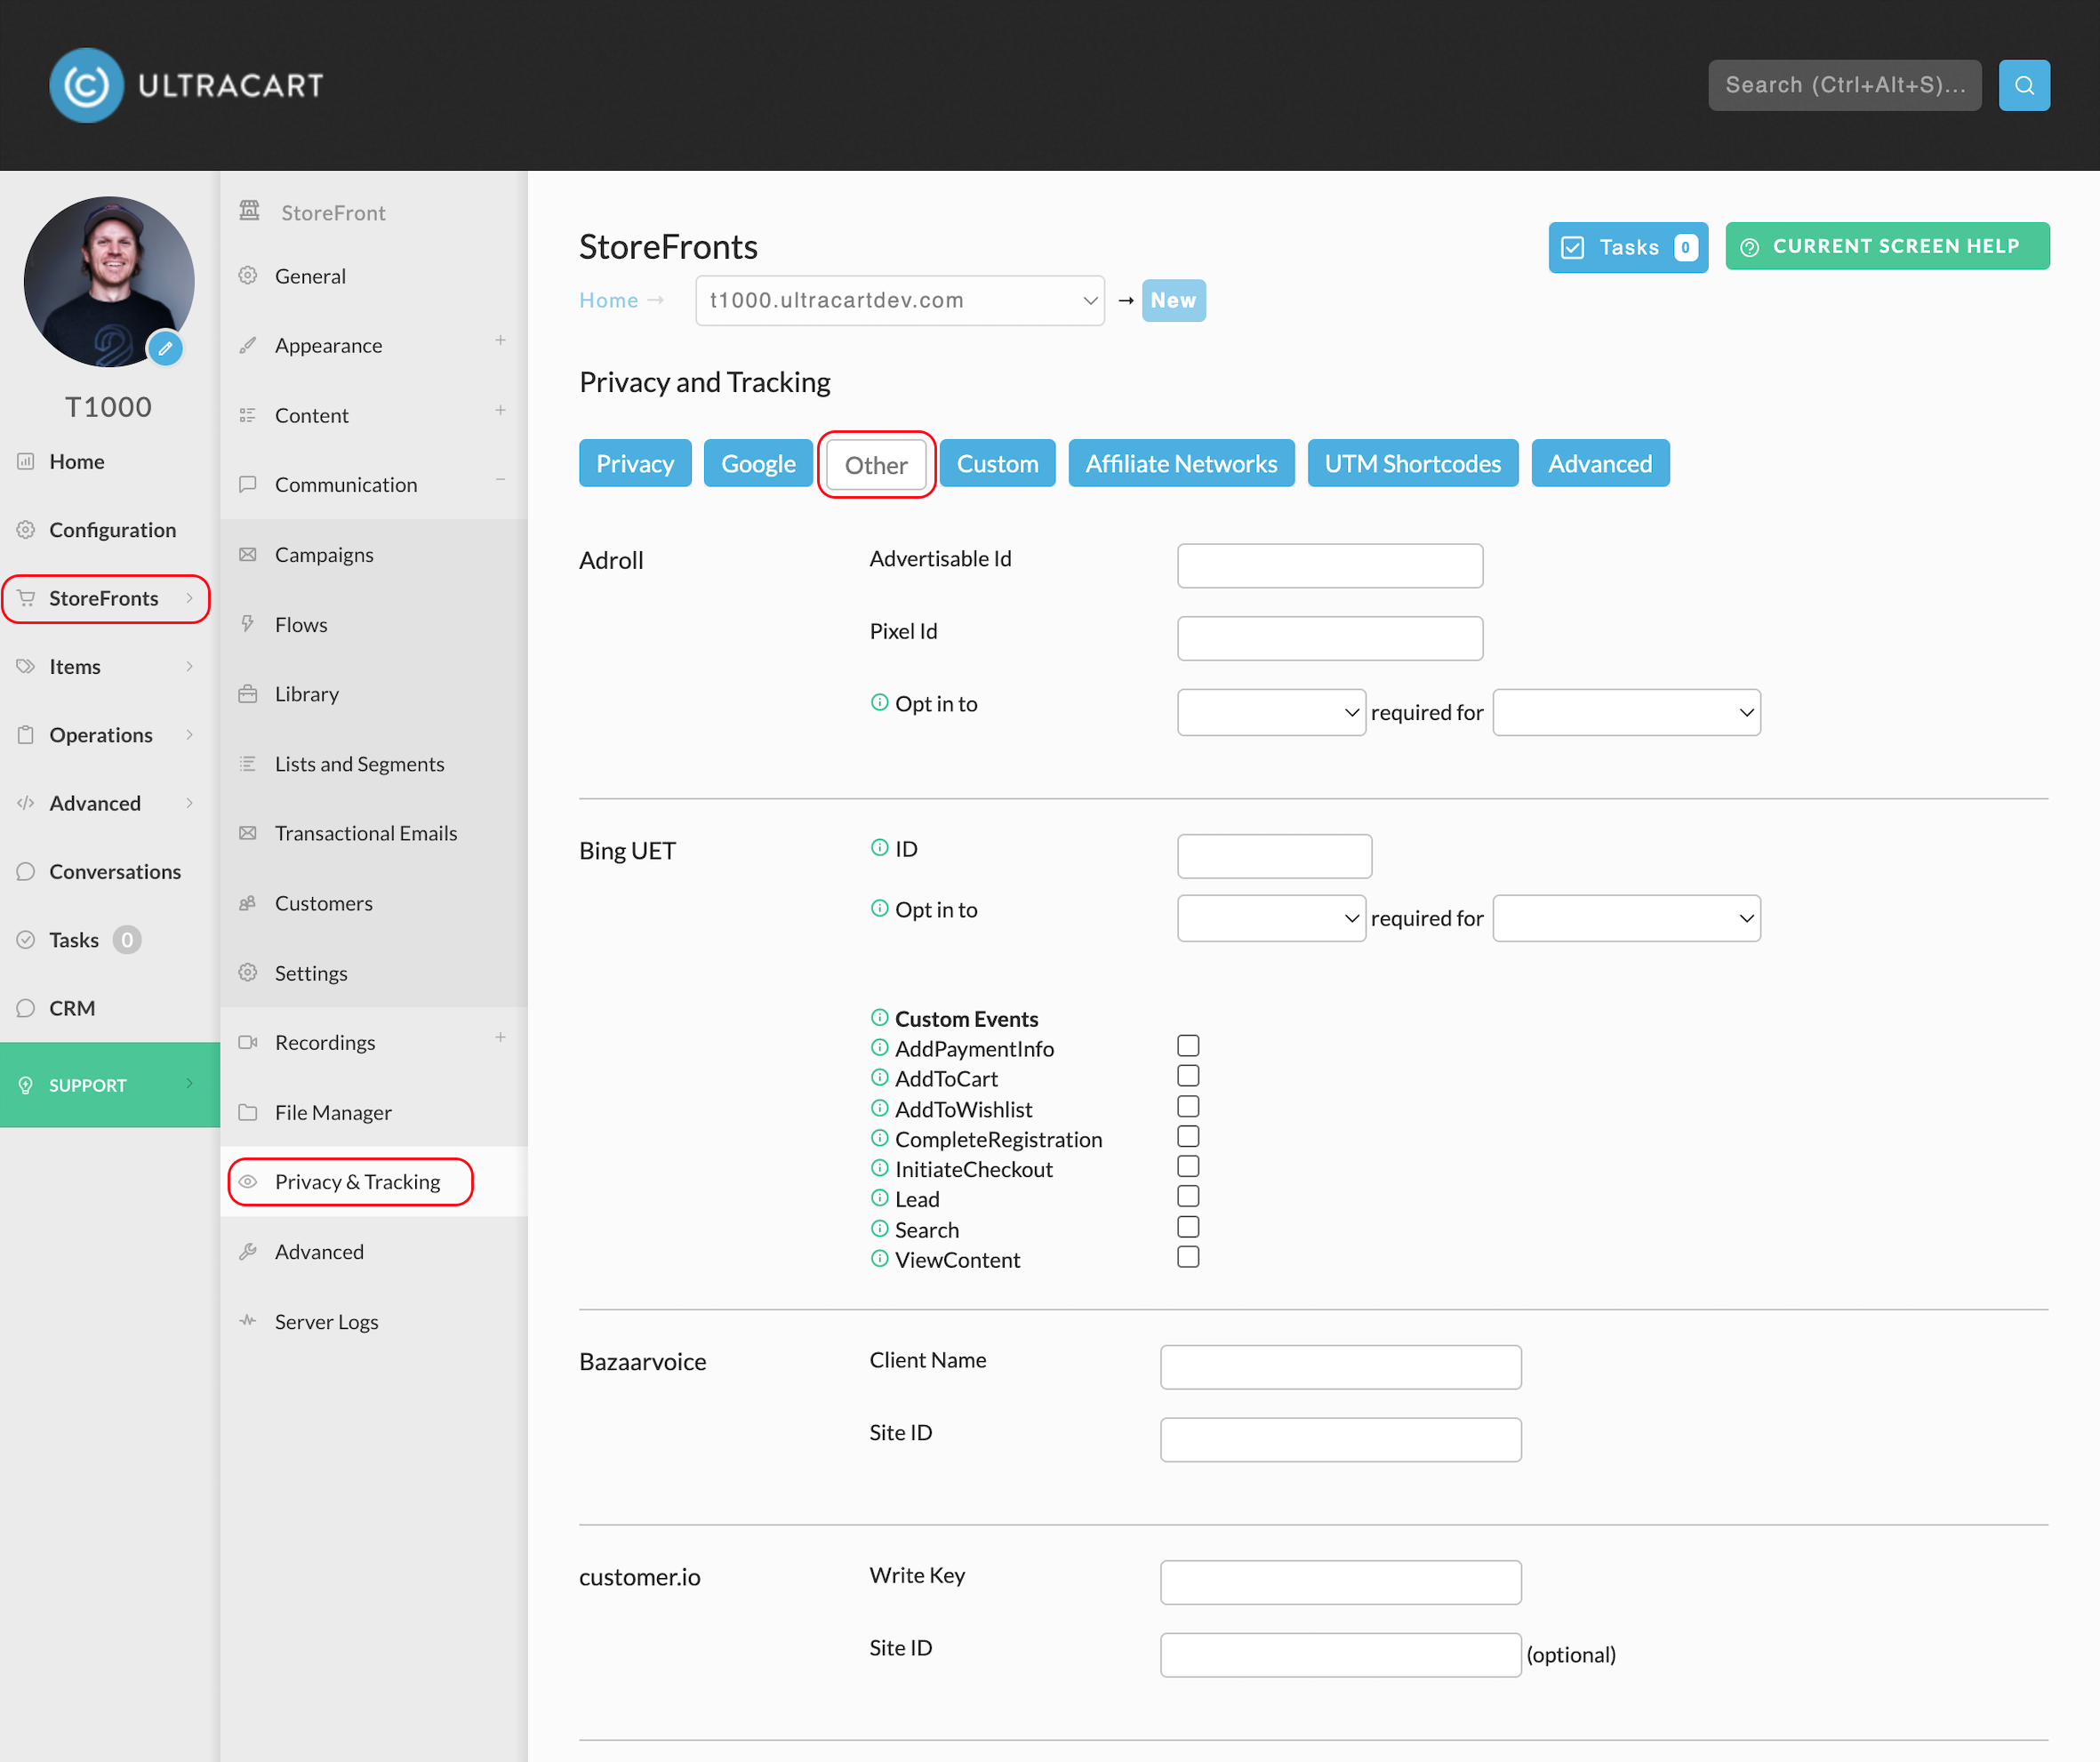Click the Recordings camera icon
Screen dimensions: 2100x1762
pyautogui.click(x=248, y=1042)
